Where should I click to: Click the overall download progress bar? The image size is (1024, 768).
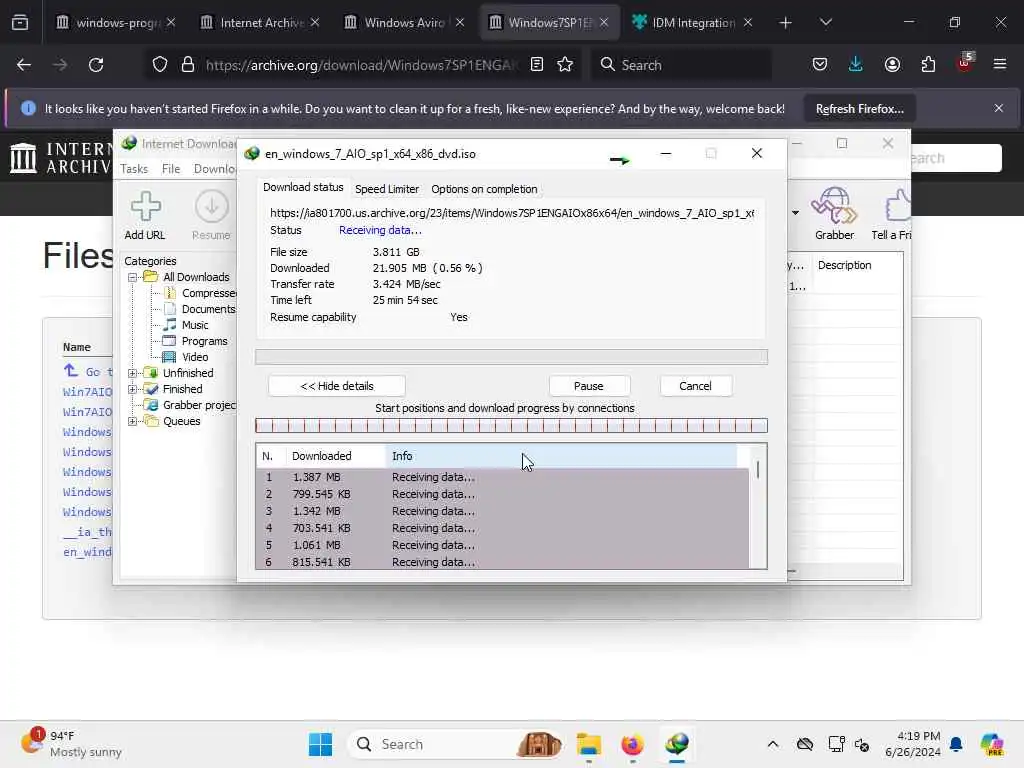coord(511,357)
